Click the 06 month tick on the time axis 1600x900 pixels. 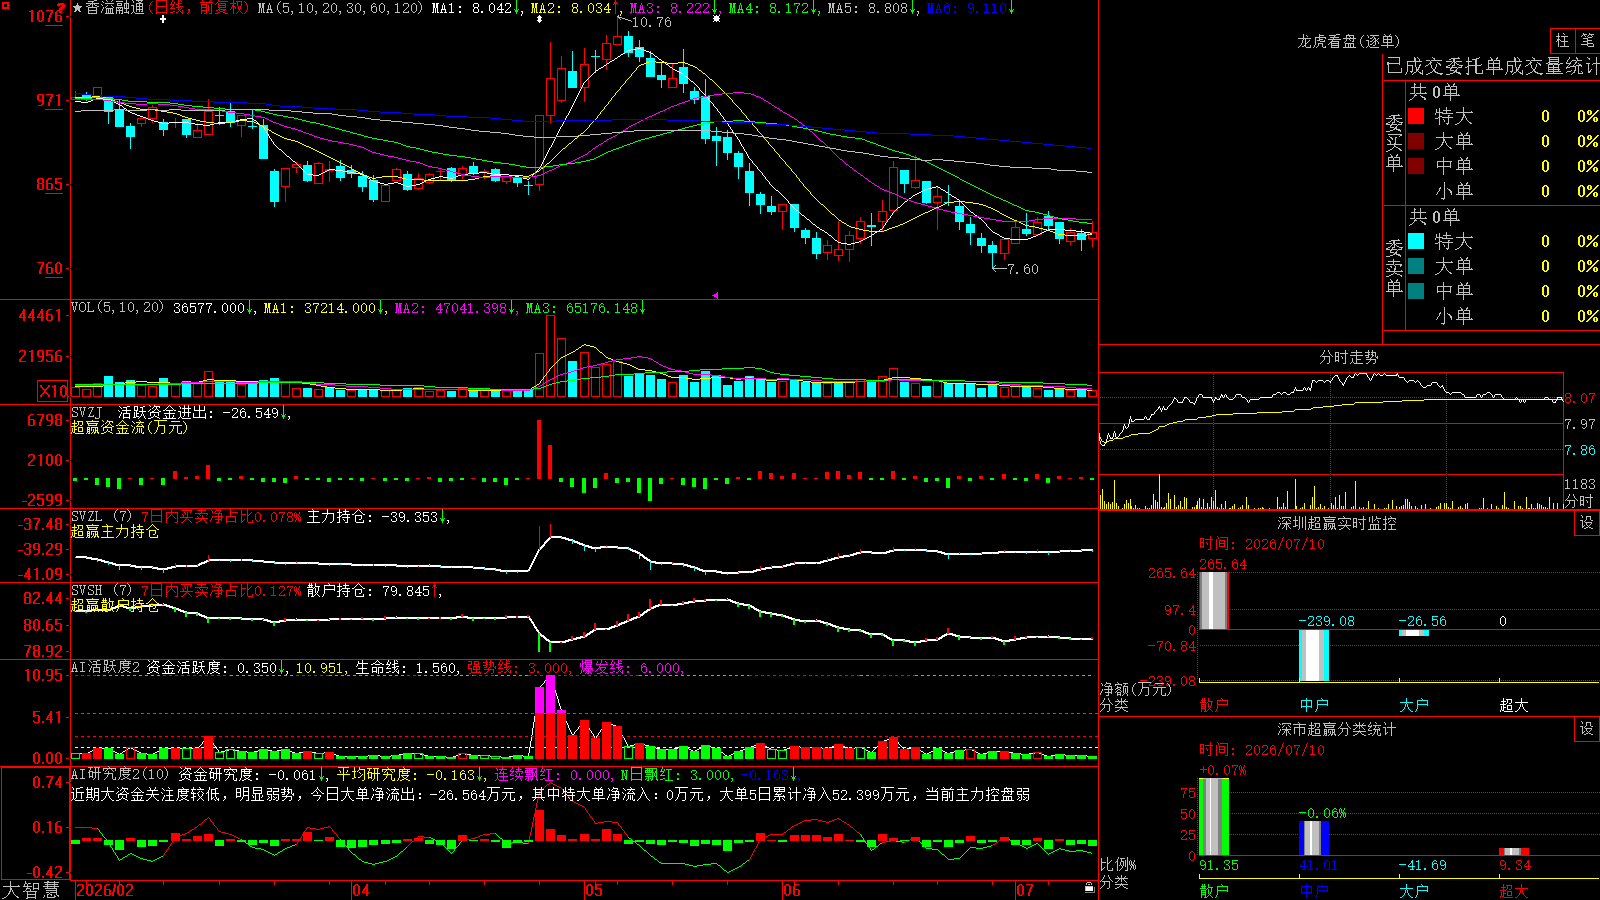click(x=792, y=890)
